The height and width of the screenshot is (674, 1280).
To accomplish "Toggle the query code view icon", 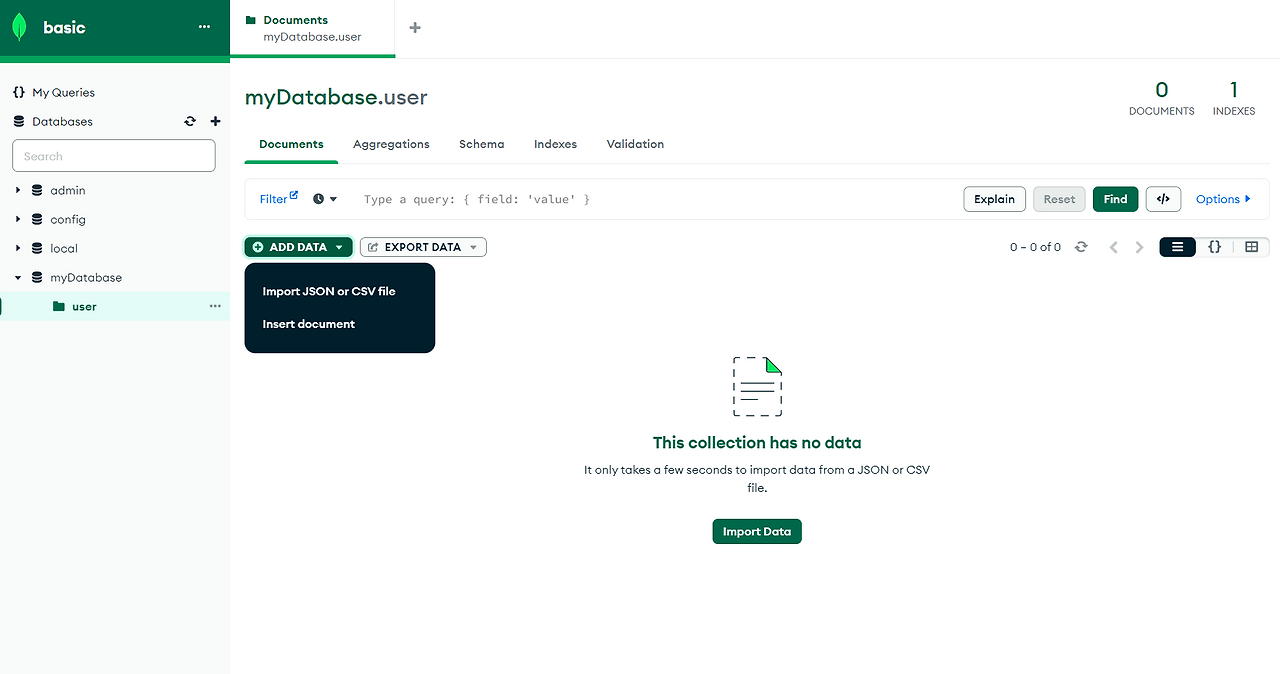I will coord(1163,198).
